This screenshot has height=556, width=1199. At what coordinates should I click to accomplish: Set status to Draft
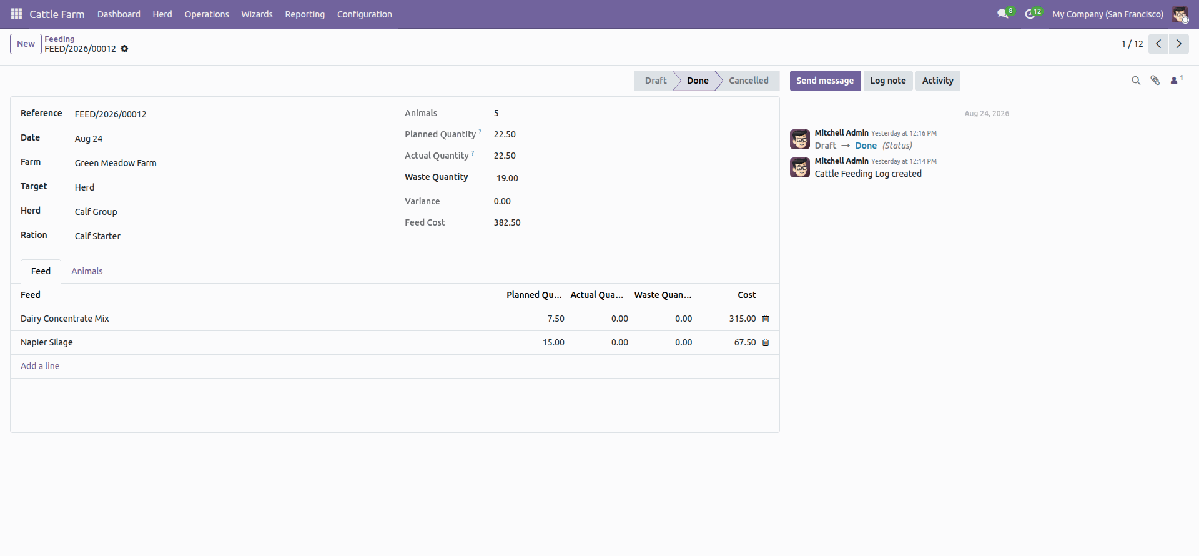(655, 80)
